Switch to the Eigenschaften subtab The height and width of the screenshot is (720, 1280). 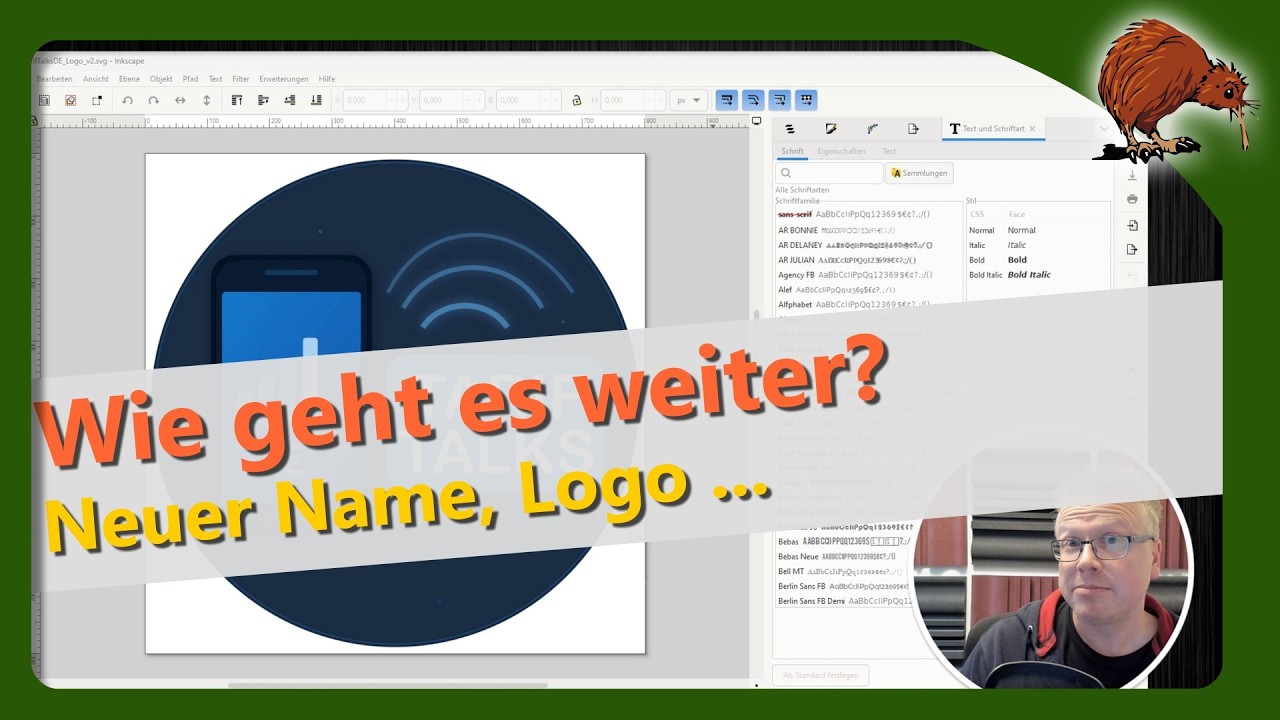[842, 151]
